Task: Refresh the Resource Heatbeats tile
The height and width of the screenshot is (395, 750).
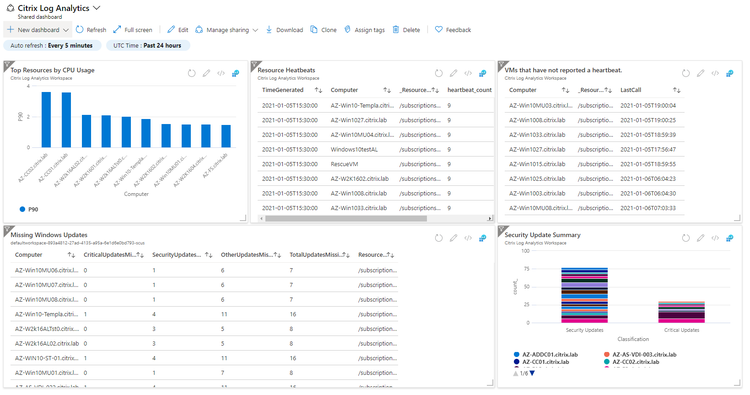Action: click(x=439, y=73)
